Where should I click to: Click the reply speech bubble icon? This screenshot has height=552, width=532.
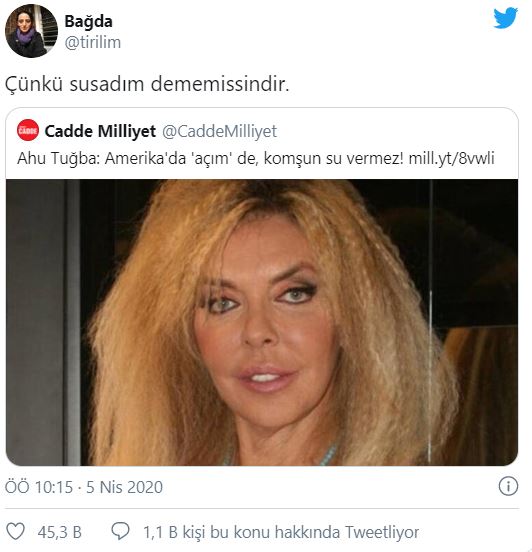[120, 531]
